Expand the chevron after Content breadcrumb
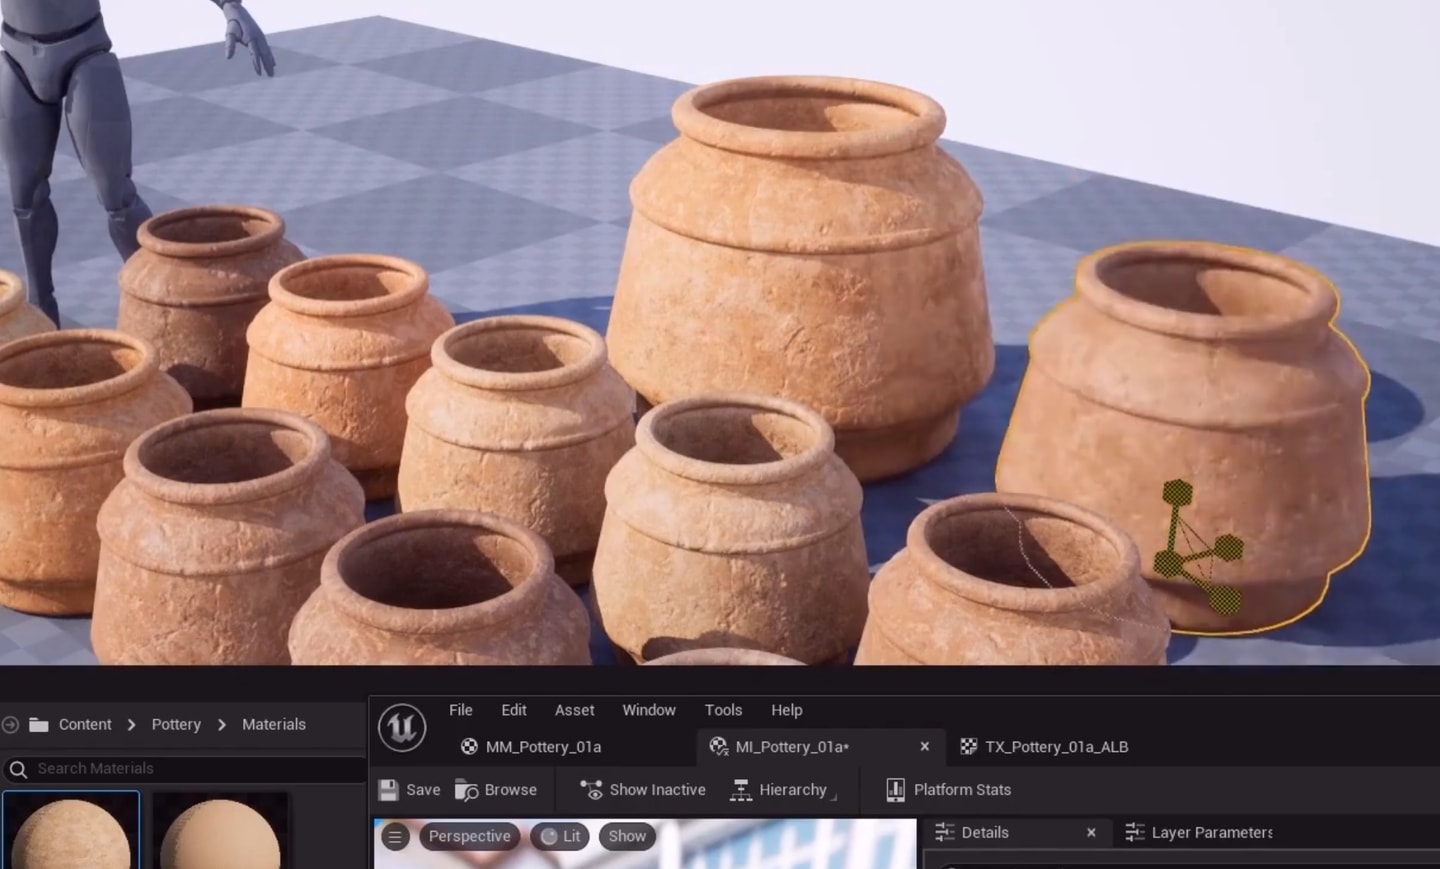The height and width of the screenshot is (869, 1440). point(131,725)
